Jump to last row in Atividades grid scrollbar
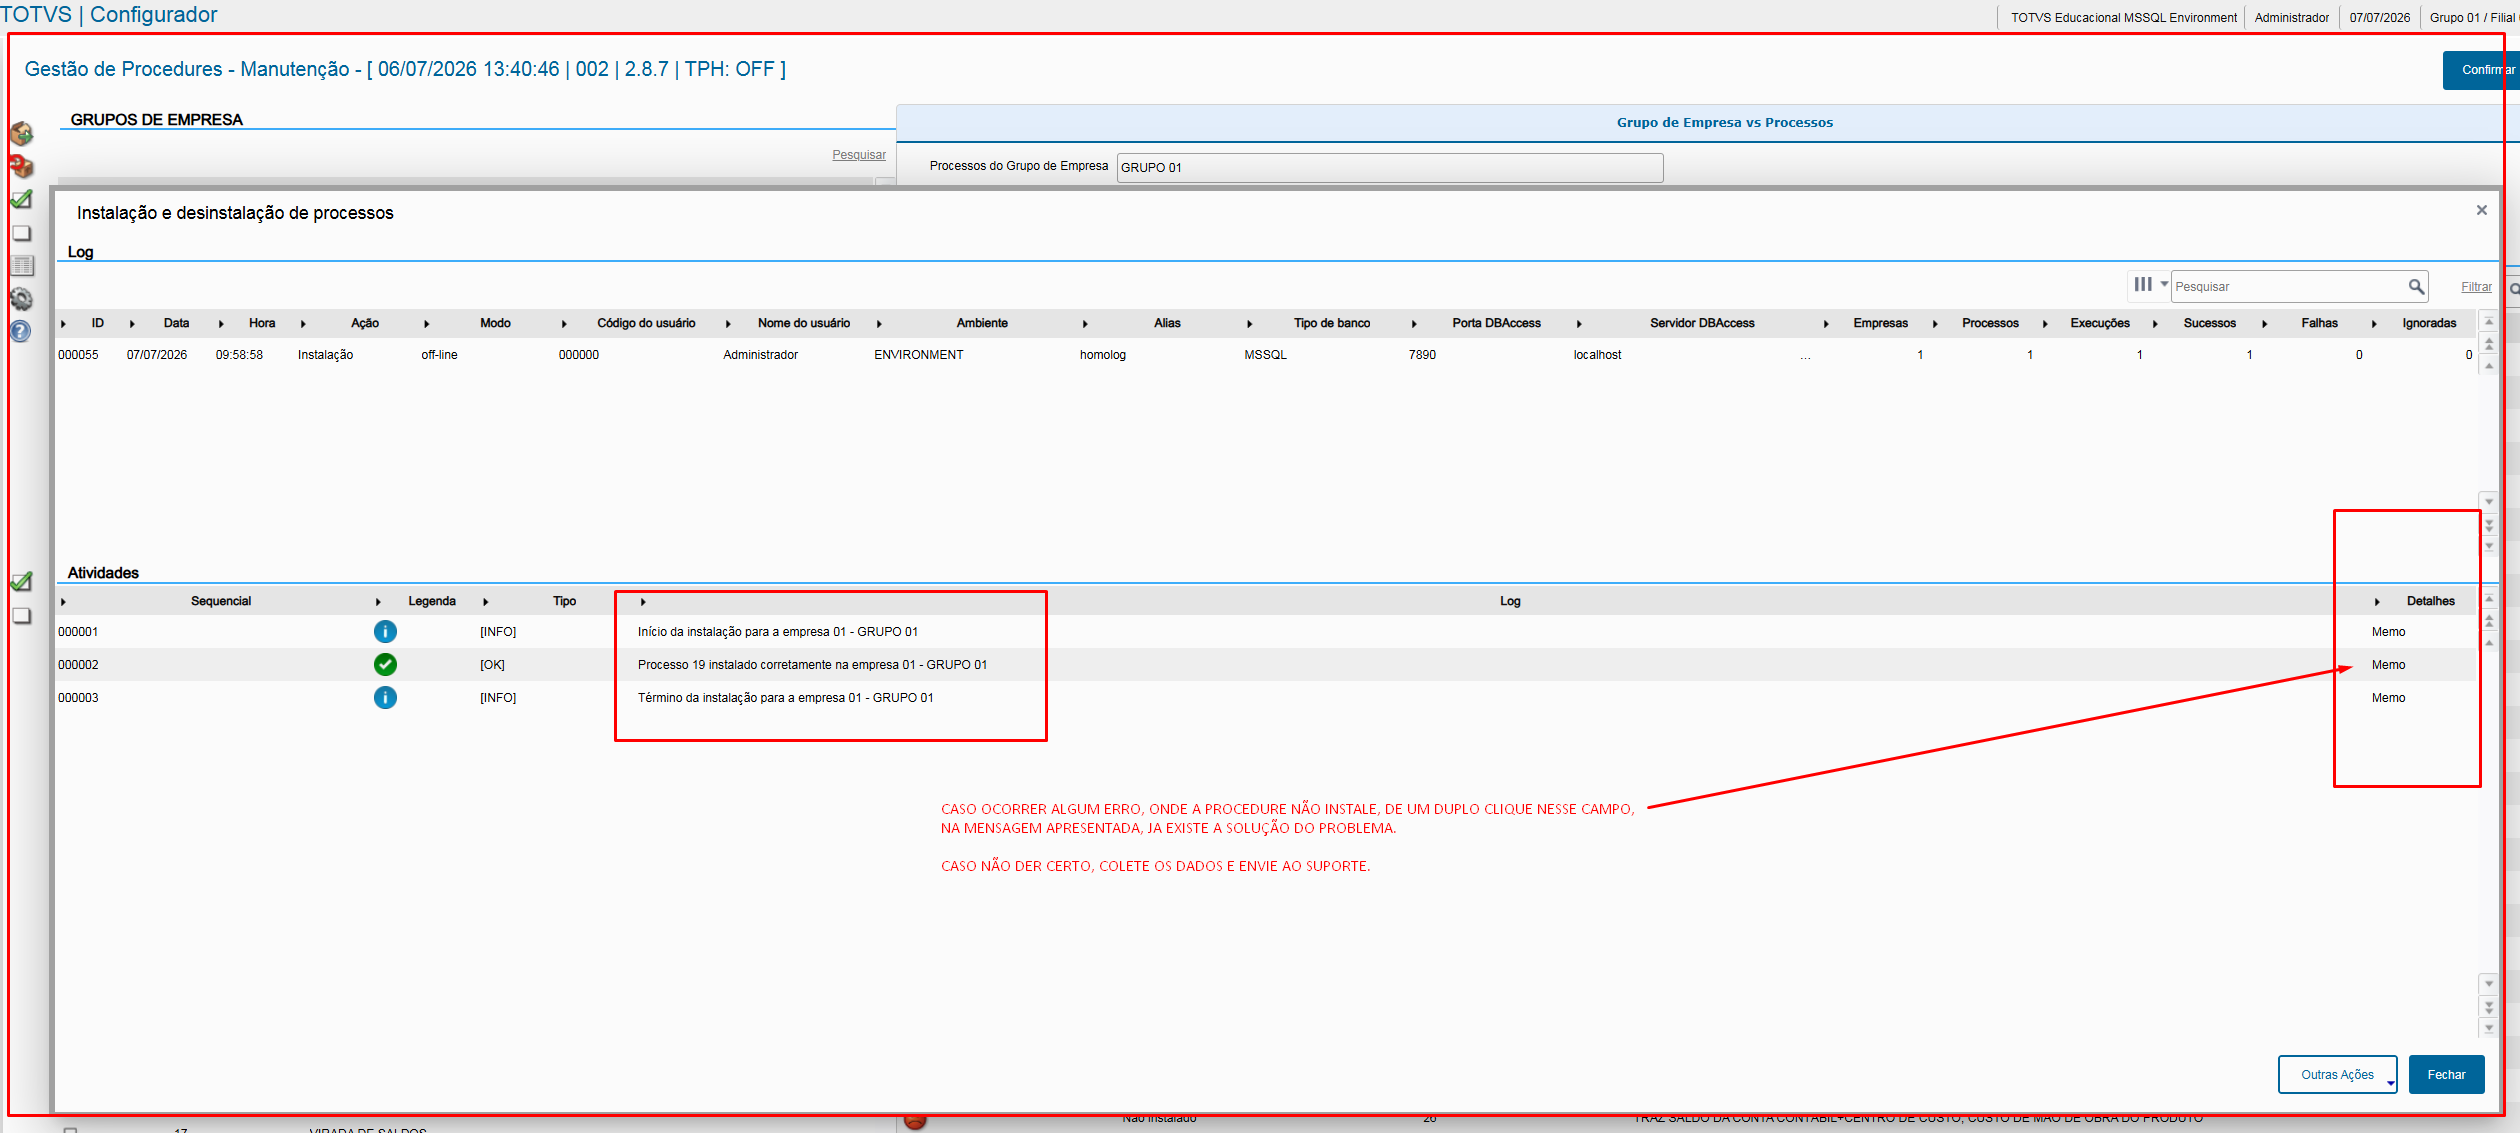This screenshot has width=2520, height=1133. 2489,1028
